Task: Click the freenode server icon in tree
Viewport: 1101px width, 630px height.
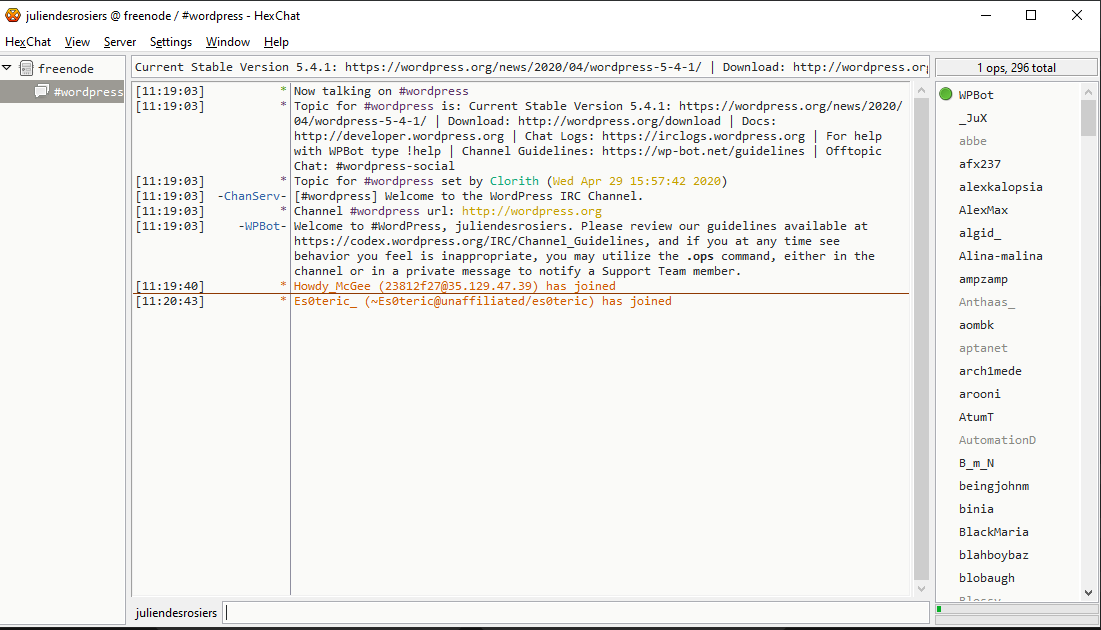Action: tap(27, 68)
